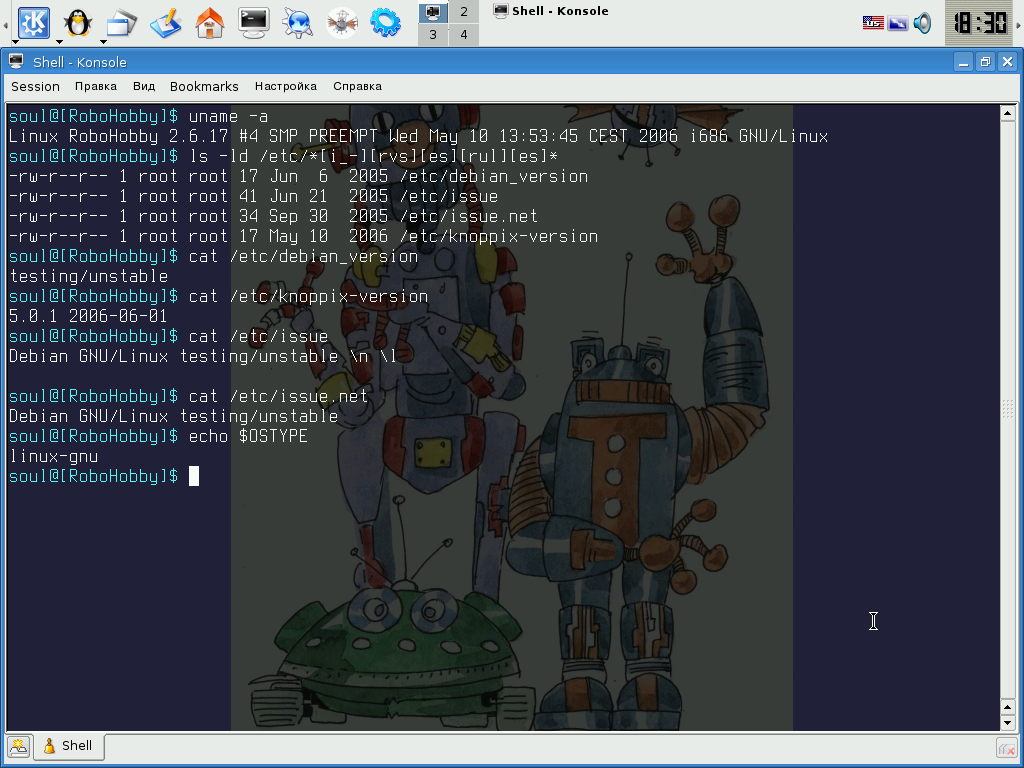Click the 'cat /etc/debian_version' command
1024x768 pixels.
point(303,257)
